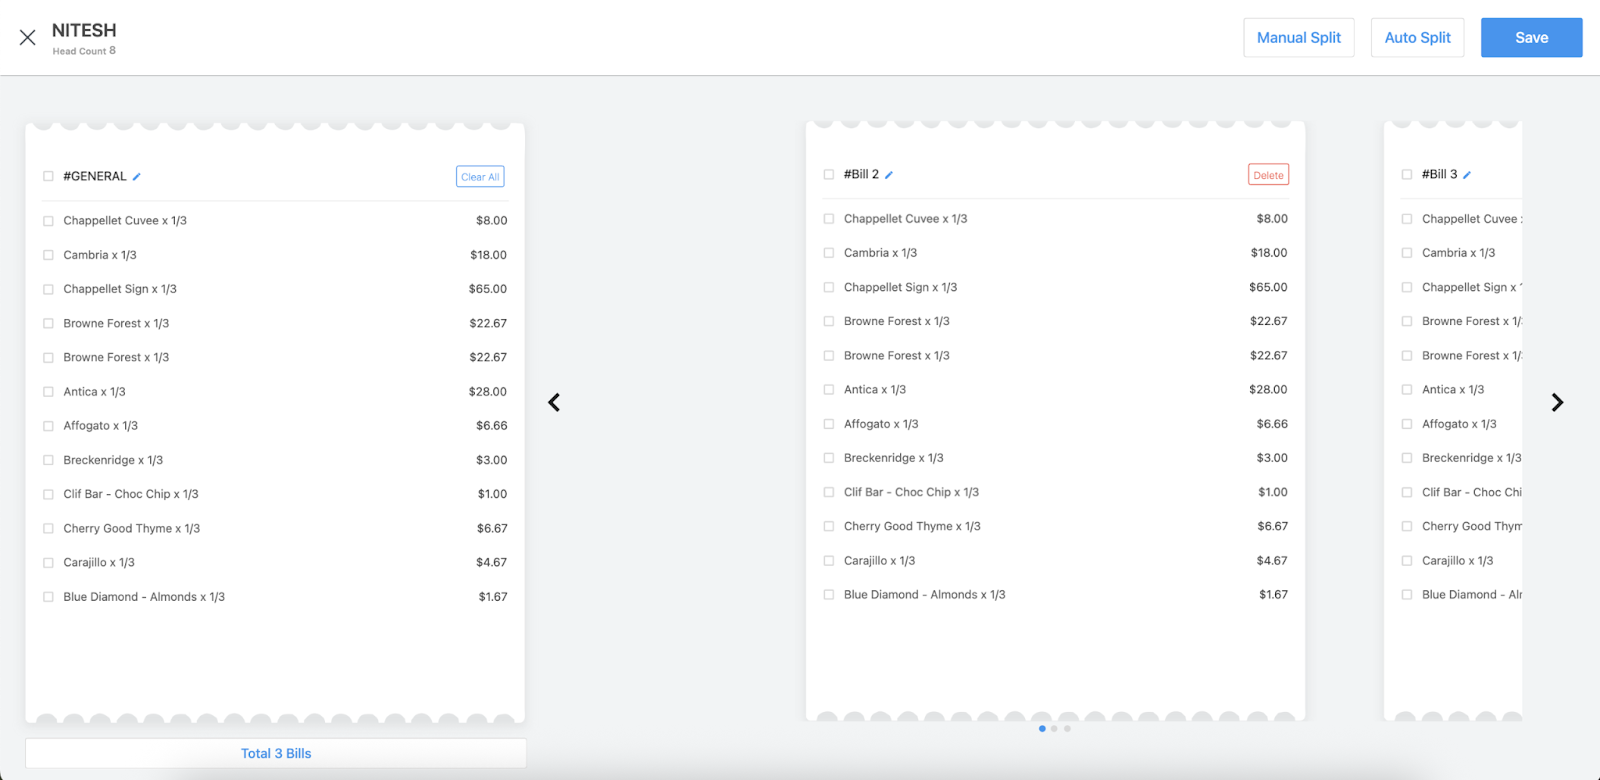Click the pencil icon beside #Bill 2
This screenshot has width=1600, height=780.
pos(889,175)
